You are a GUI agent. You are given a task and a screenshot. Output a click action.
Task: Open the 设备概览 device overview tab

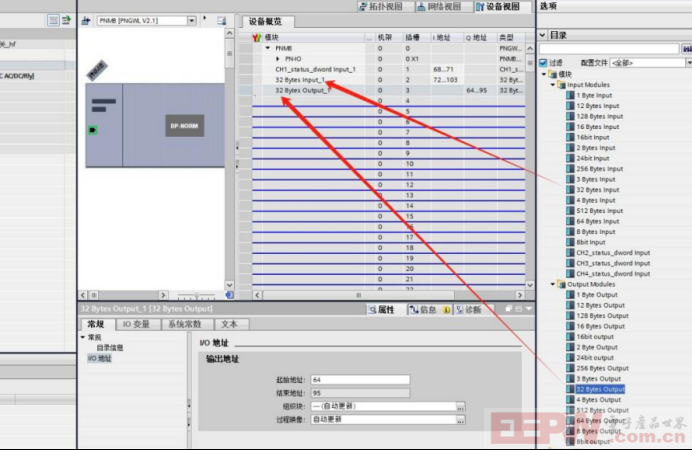(x=266, y=21)
